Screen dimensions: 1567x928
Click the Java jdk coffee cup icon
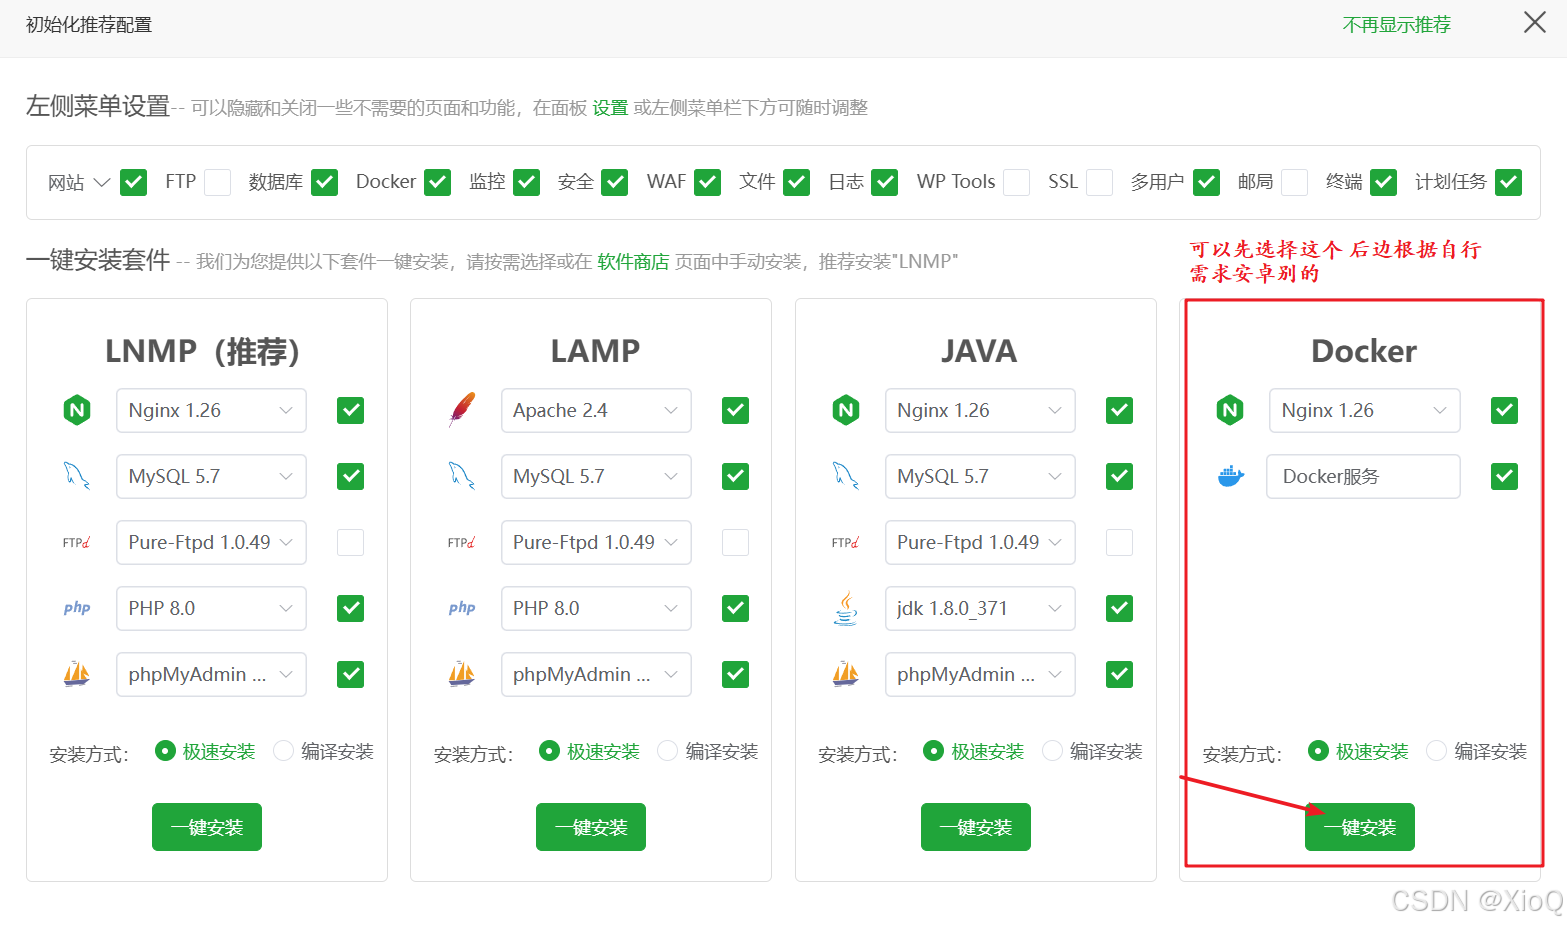coord(846,608)
